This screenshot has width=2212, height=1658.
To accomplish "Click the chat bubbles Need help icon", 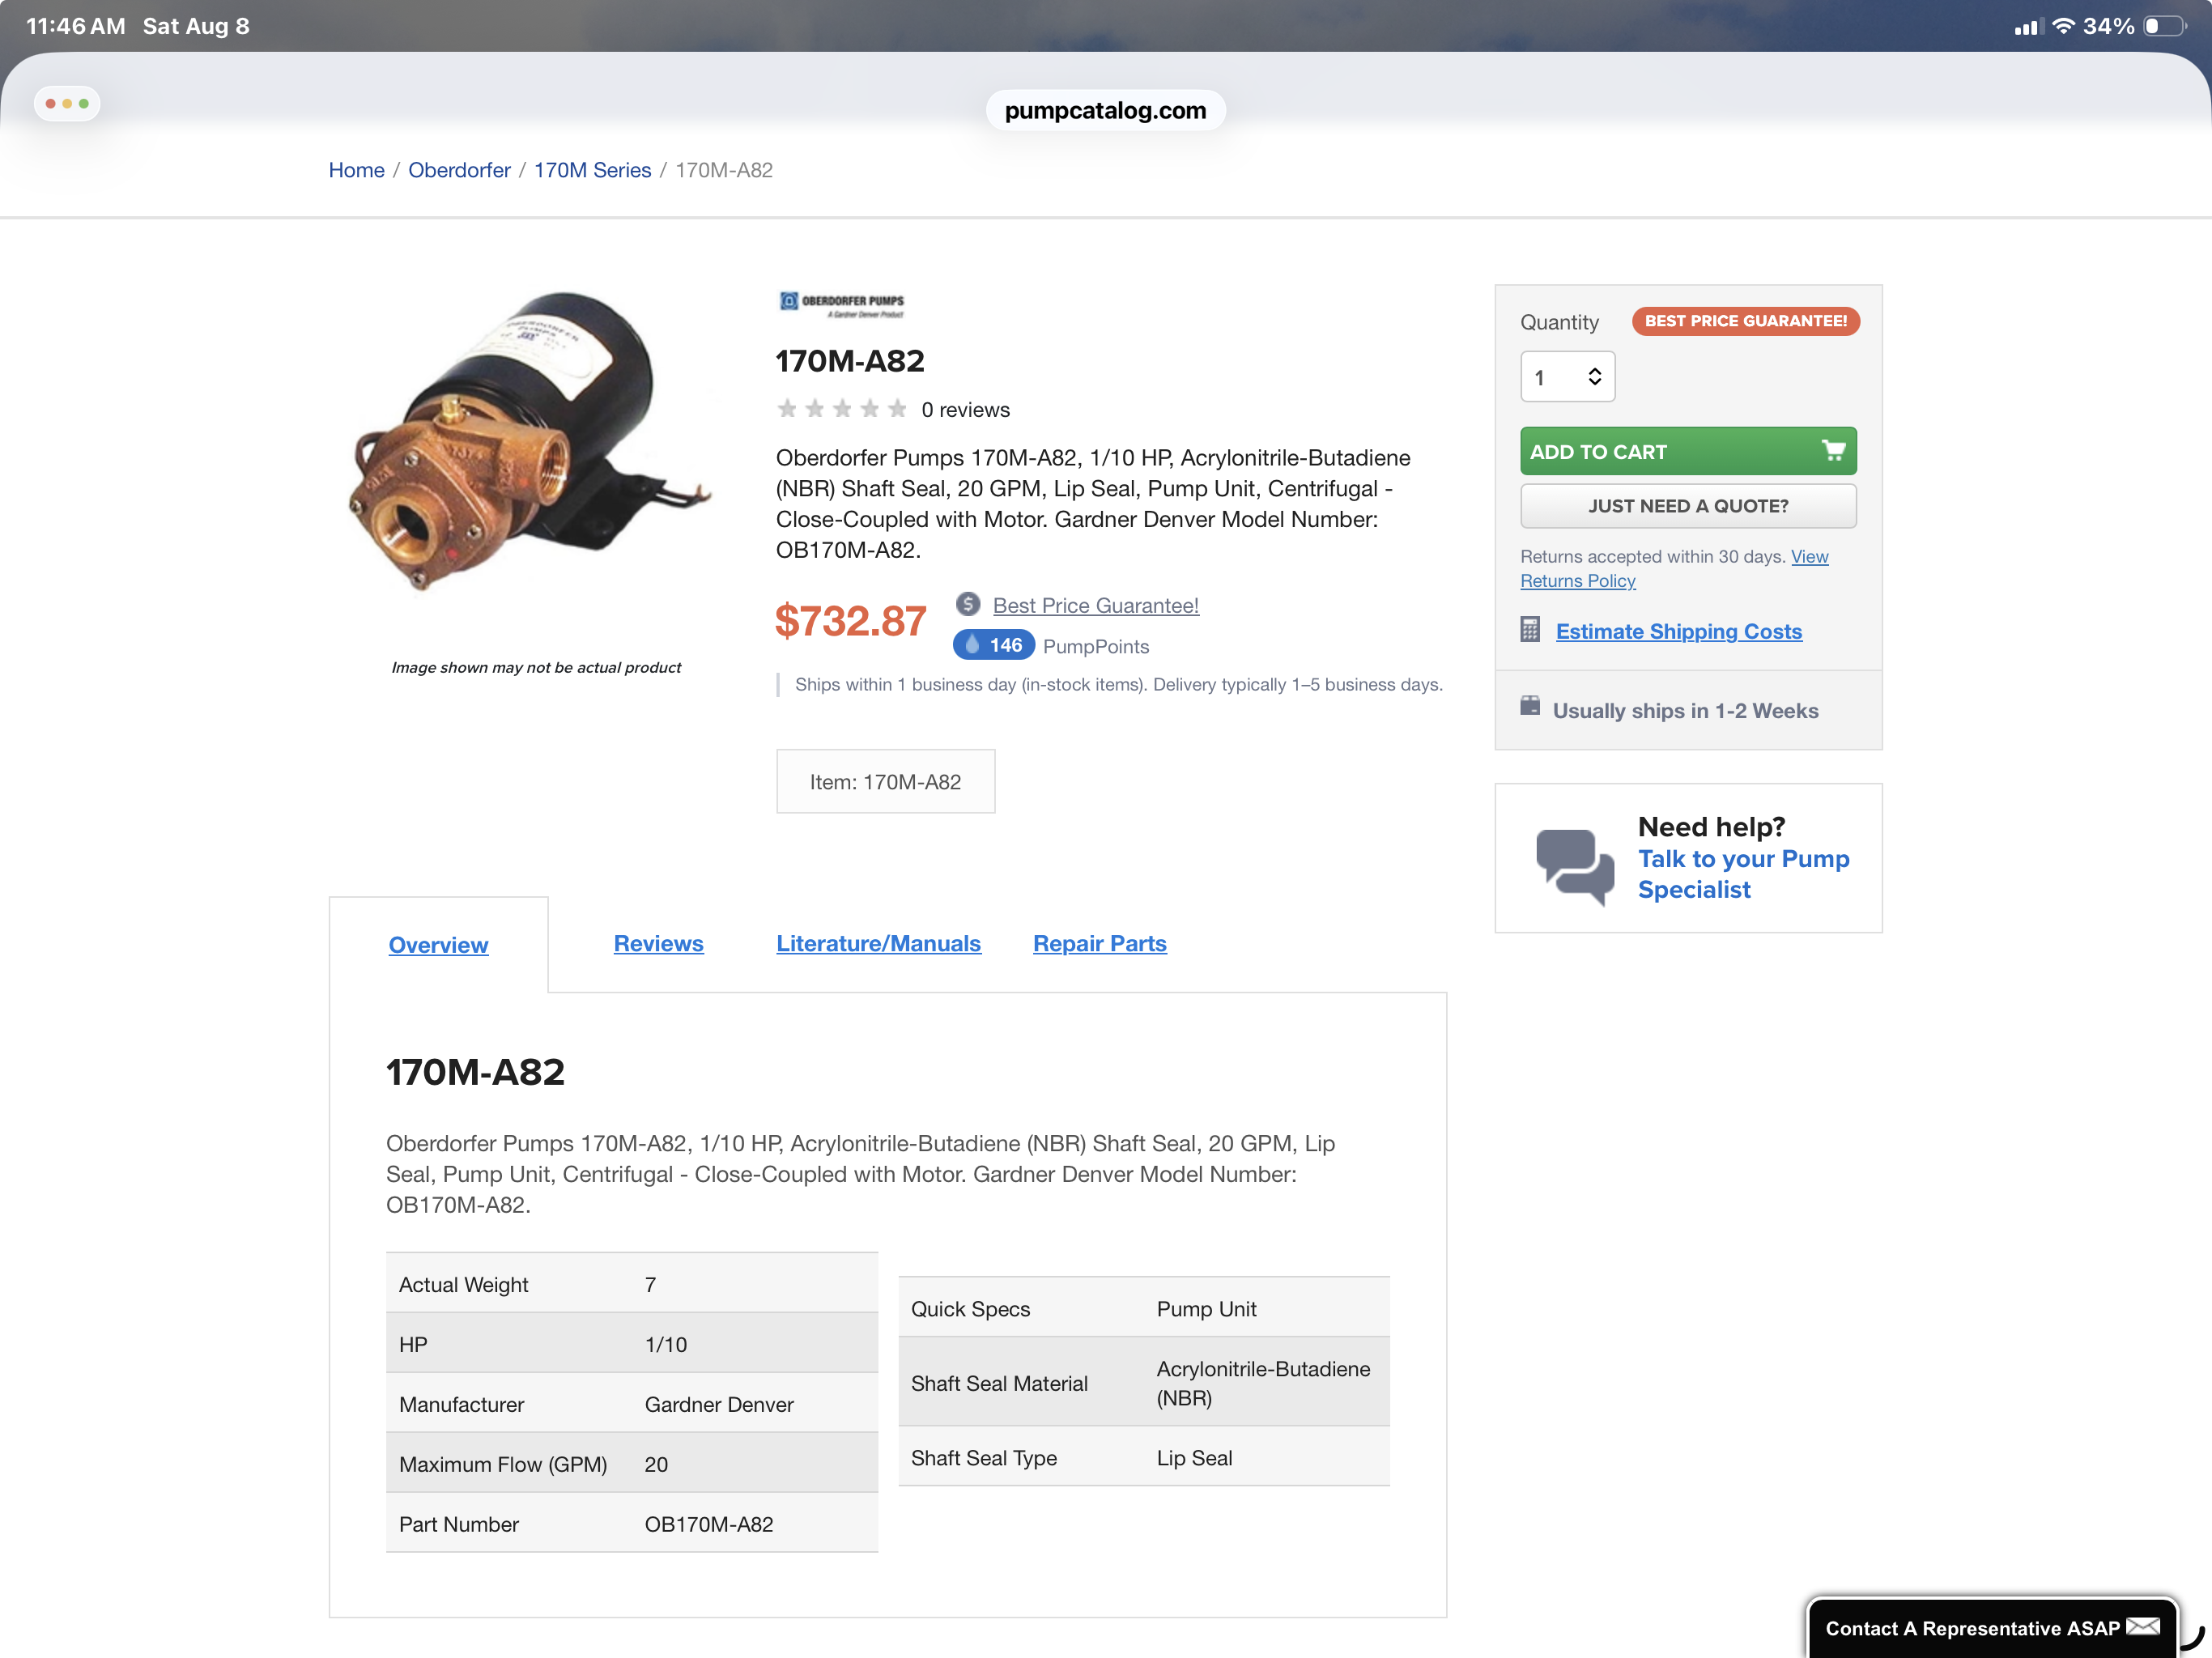I will pos(1574,866).
